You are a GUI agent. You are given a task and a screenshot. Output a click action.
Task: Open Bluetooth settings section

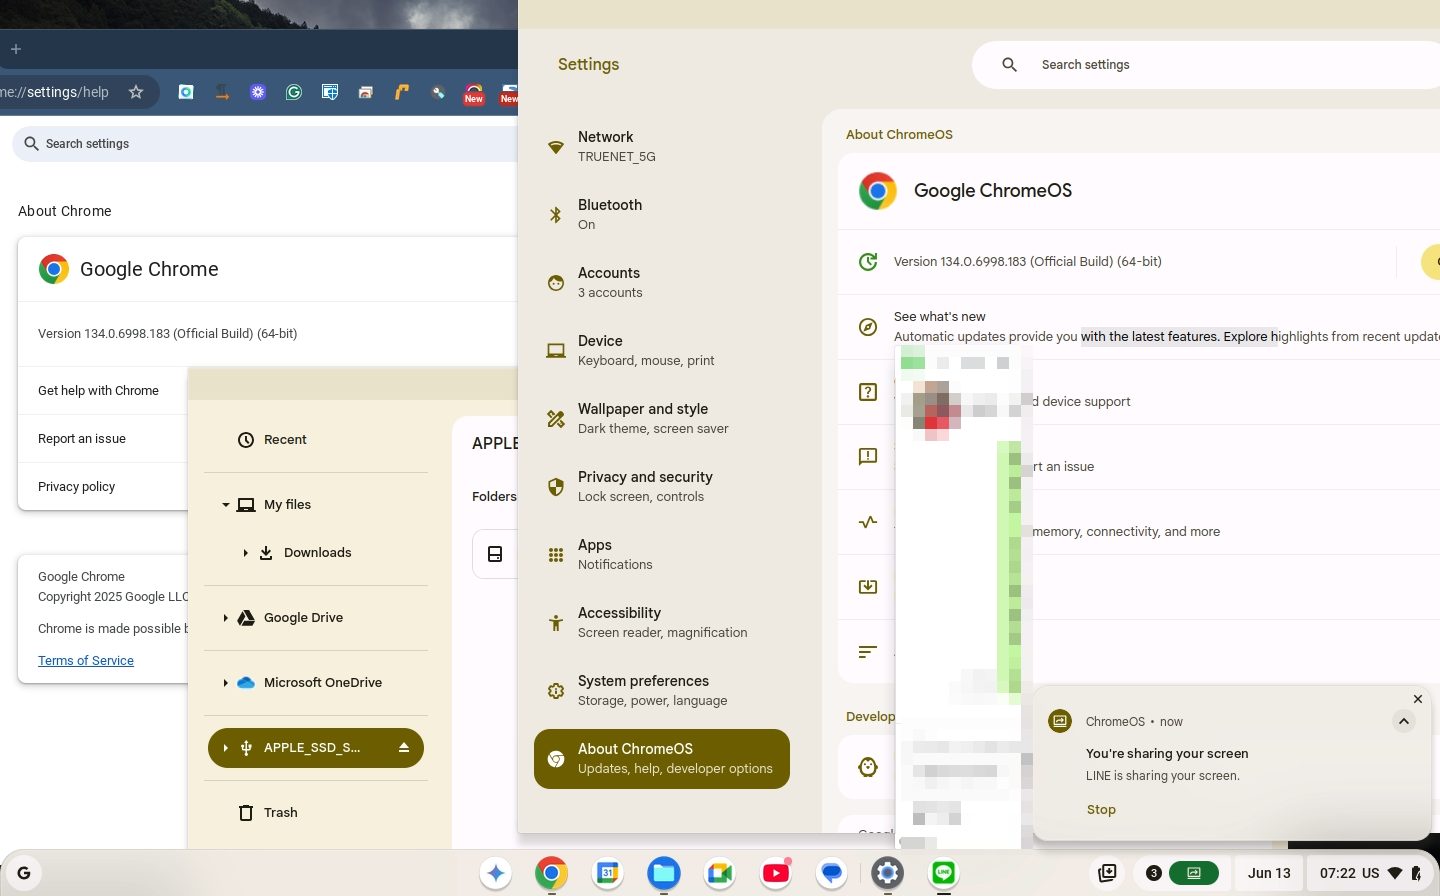pos(662,215)
